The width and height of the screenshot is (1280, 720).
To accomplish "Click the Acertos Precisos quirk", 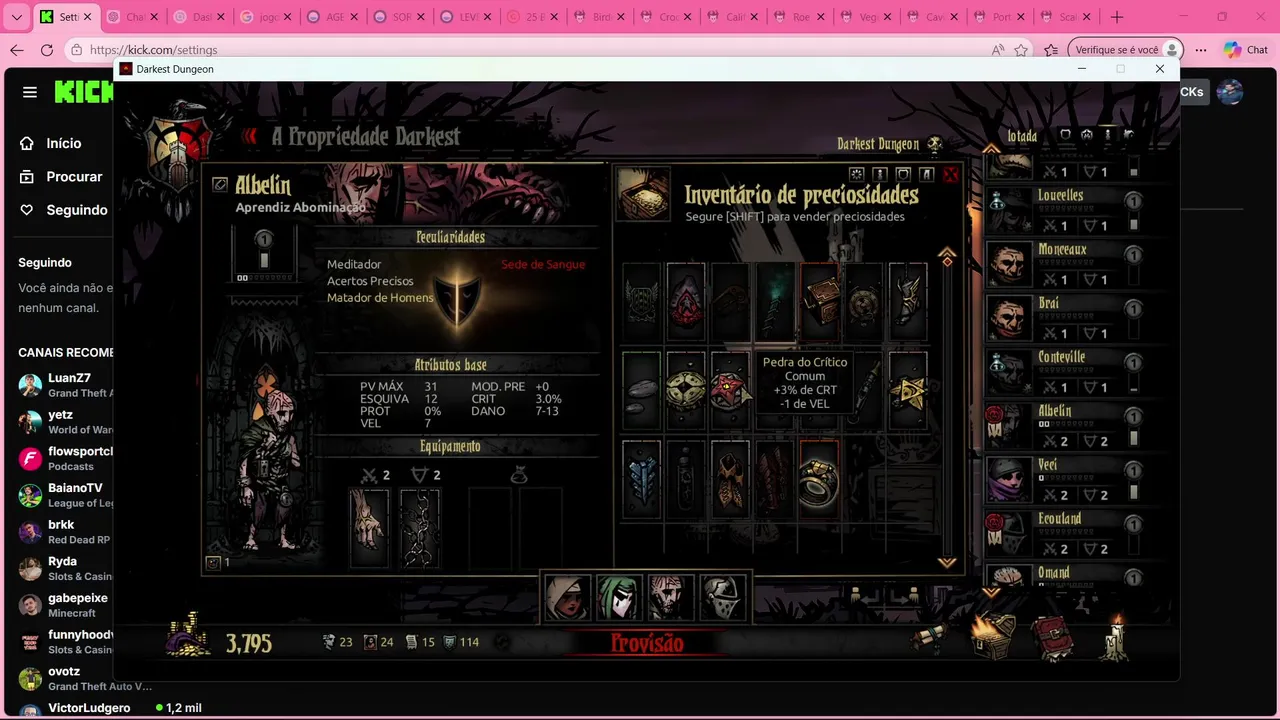I will point(370,281).
